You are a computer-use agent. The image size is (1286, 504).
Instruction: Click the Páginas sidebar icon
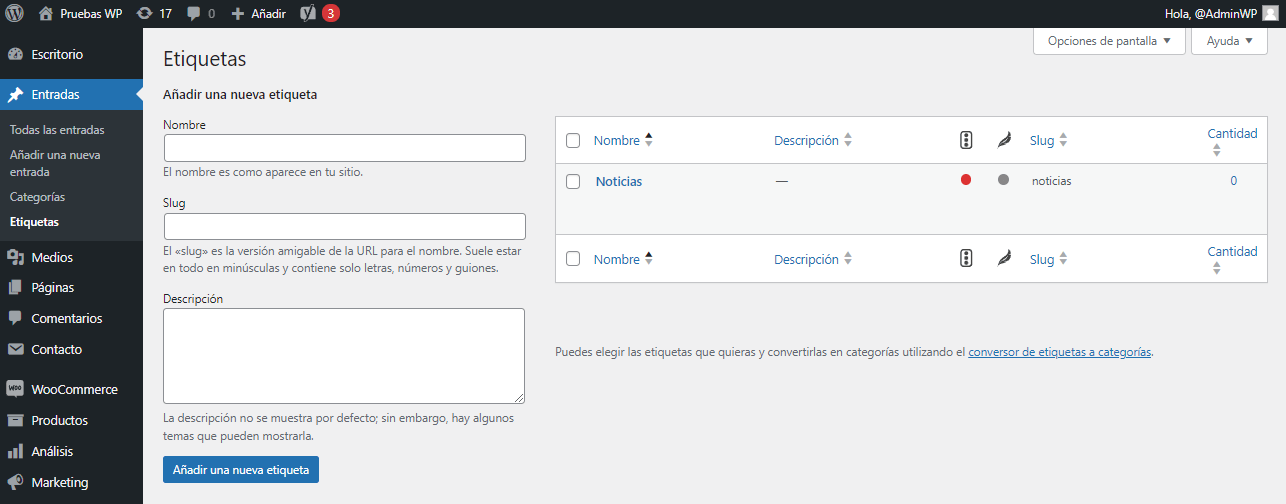click(x=15, y=288)
